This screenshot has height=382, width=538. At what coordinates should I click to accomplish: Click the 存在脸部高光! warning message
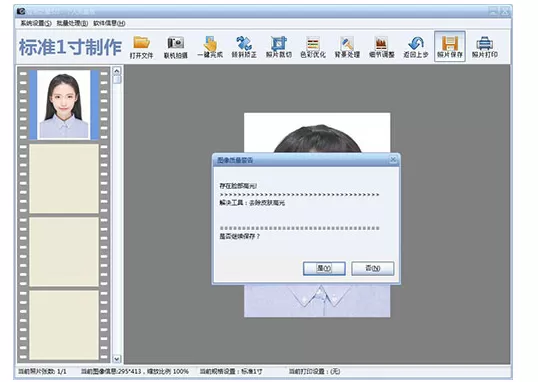238,186
